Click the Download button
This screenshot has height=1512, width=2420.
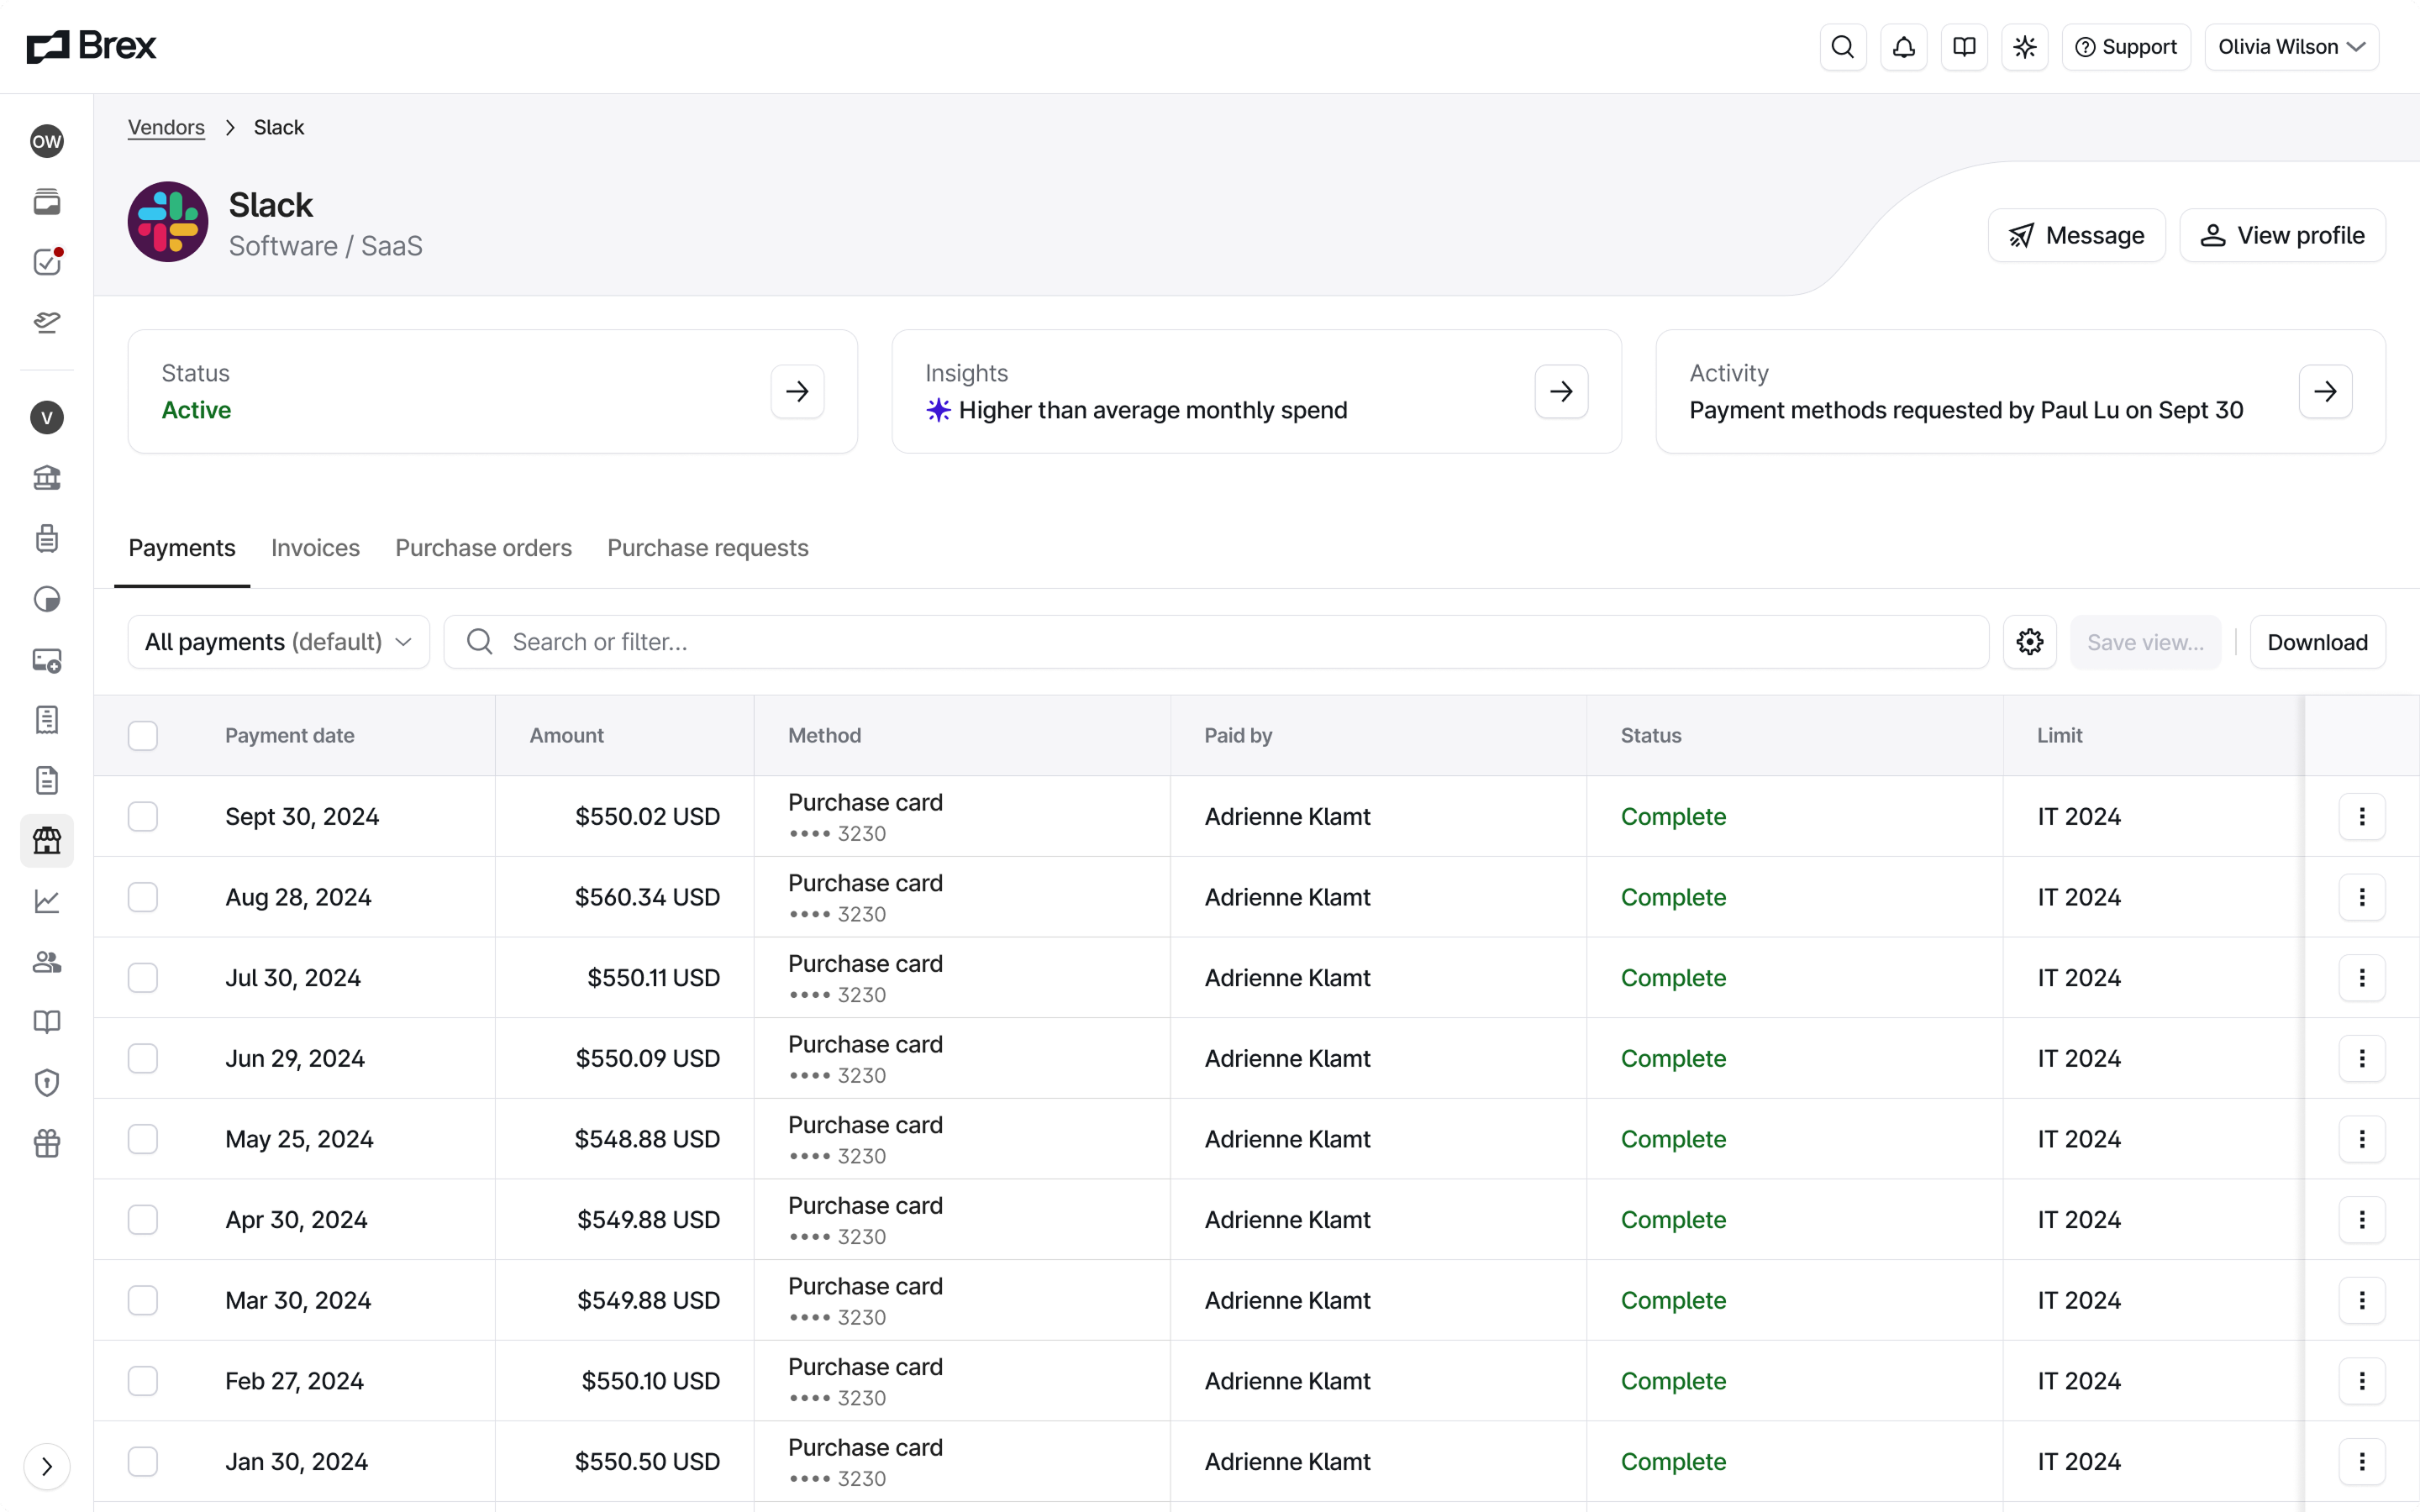click(x=2317, y=642)
